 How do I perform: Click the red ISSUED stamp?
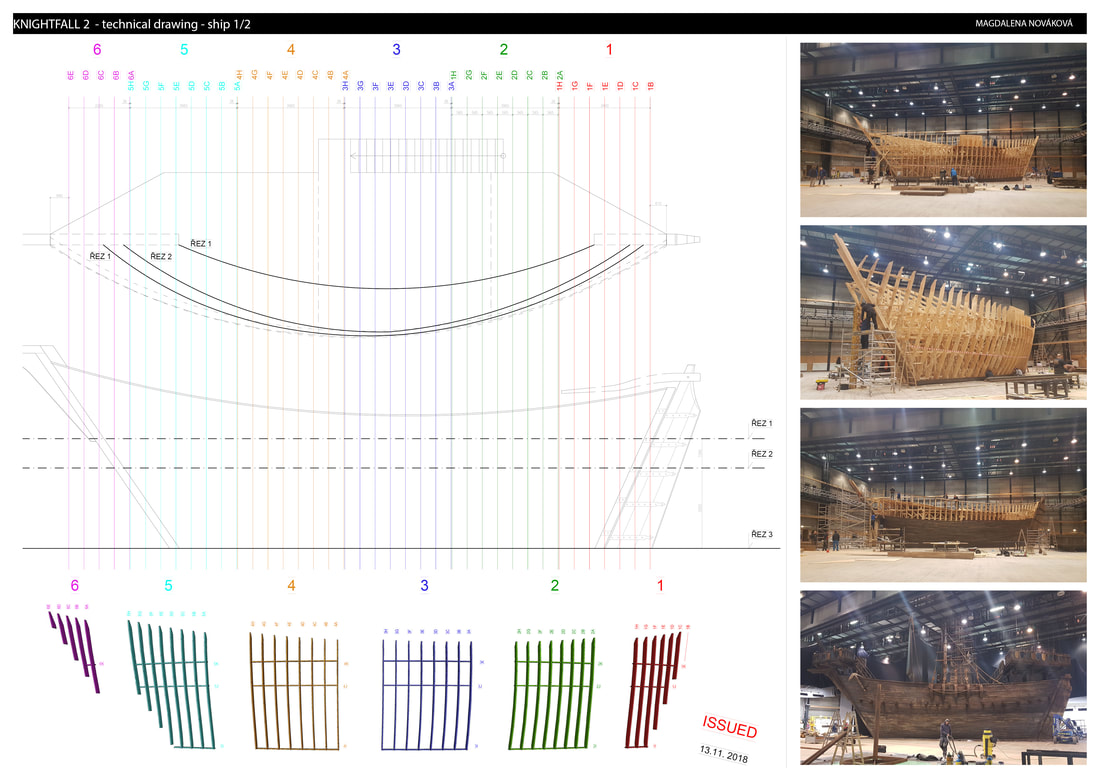coord(729,726)
